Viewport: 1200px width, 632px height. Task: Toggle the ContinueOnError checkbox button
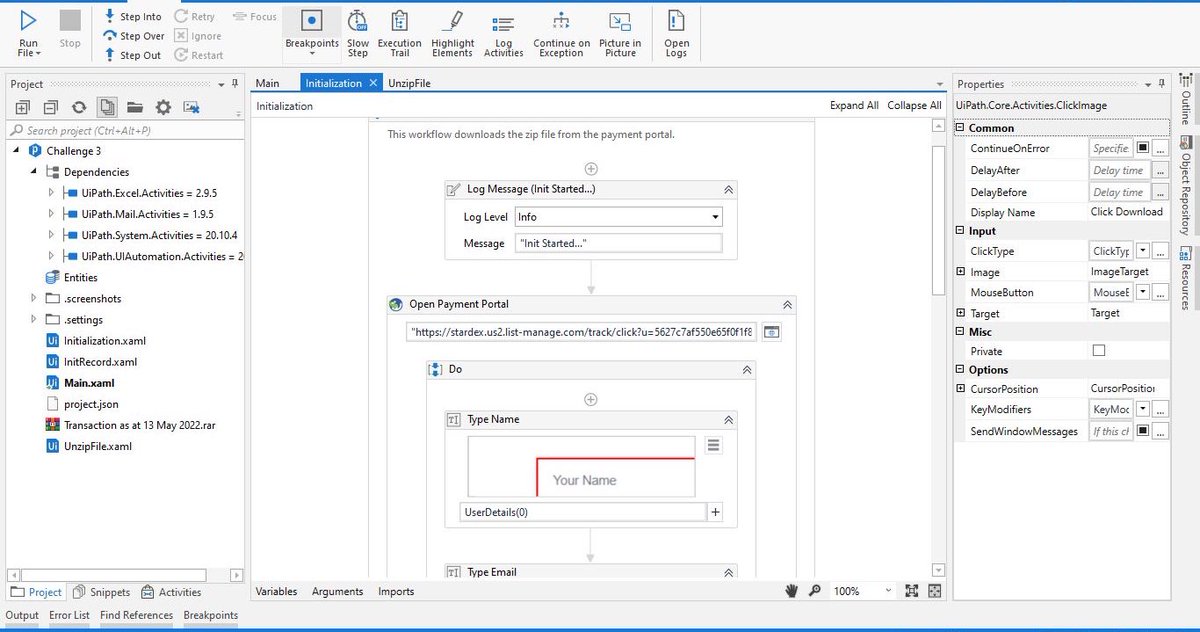coord(1143,148)
